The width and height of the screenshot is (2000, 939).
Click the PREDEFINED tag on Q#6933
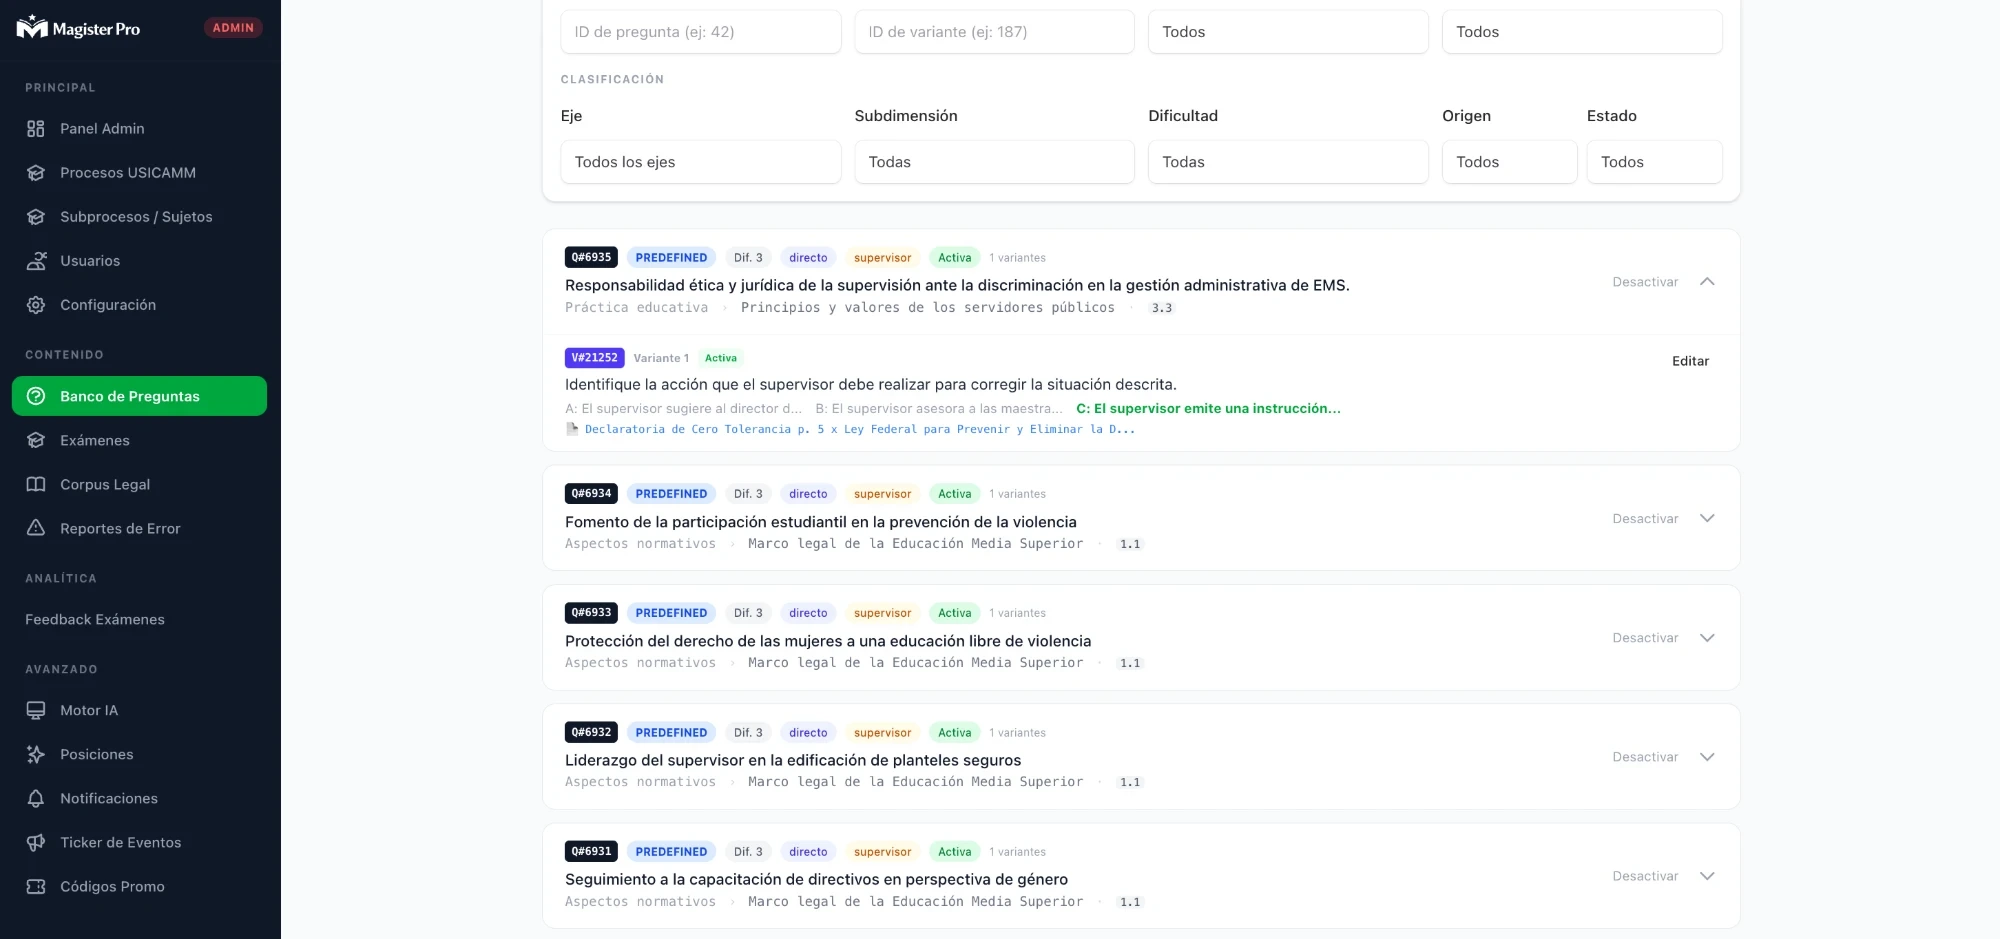671,613
